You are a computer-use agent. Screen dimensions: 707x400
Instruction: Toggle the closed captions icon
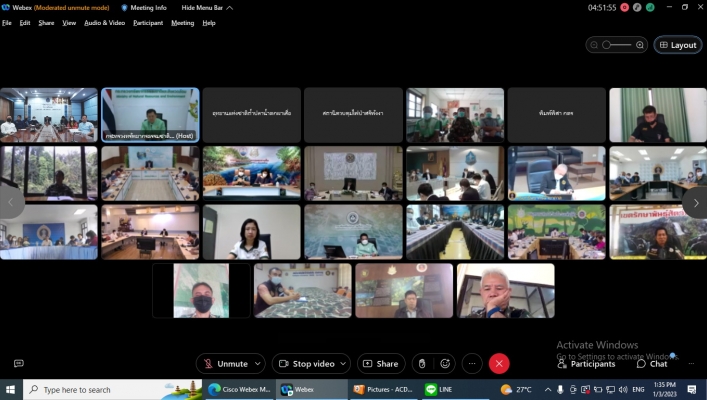click(18, 363)
